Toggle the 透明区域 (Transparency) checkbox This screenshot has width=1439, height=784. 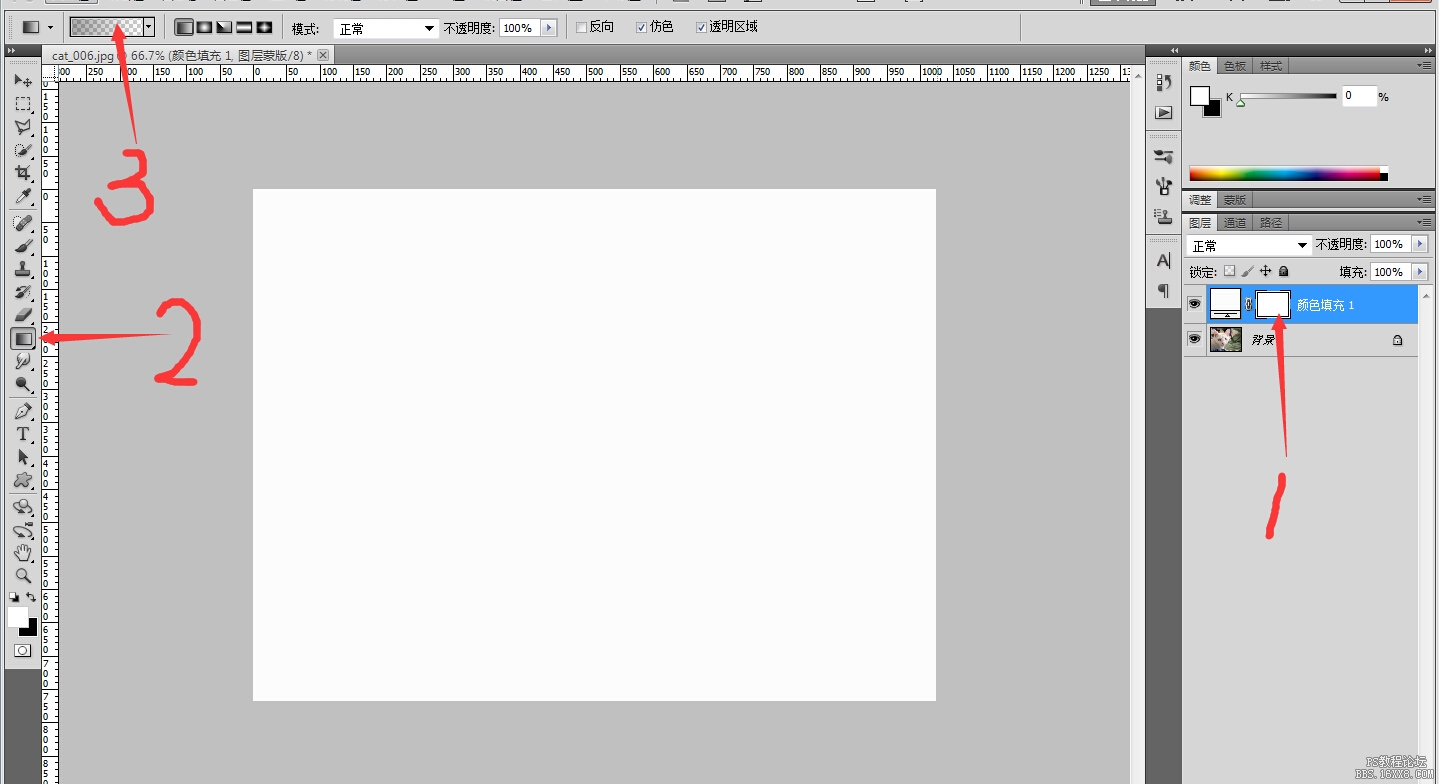coord(701,27)
